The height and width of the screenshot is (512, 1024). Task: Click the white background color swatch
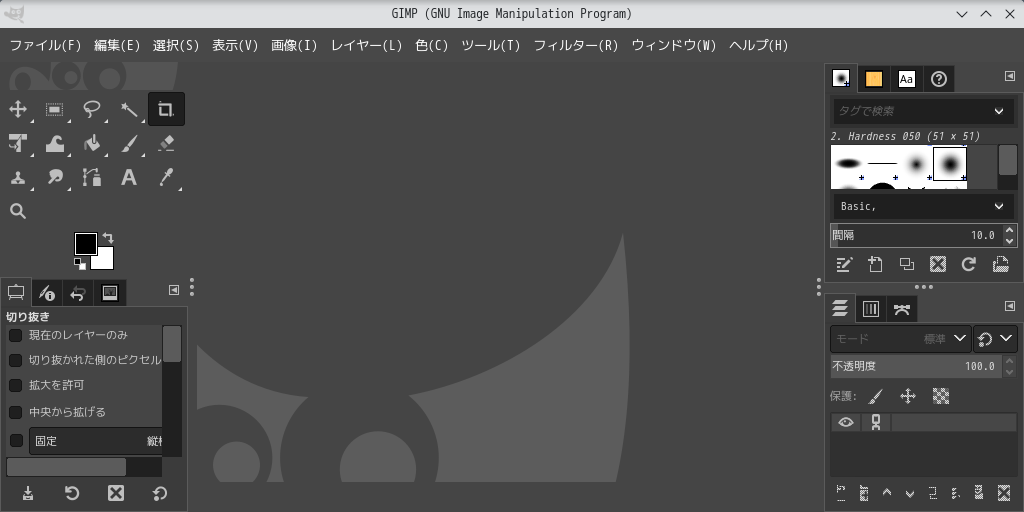[104, 261]
